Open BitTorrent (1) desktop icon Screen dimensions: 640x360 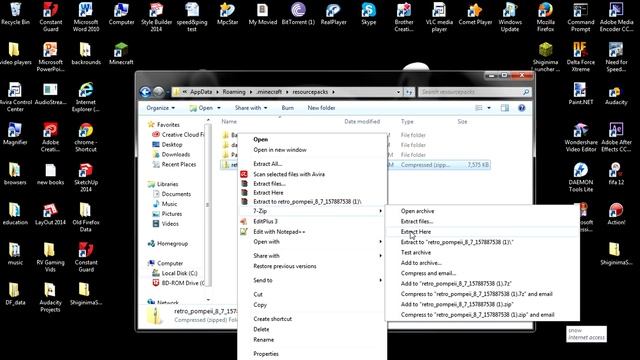coord(298,13)
